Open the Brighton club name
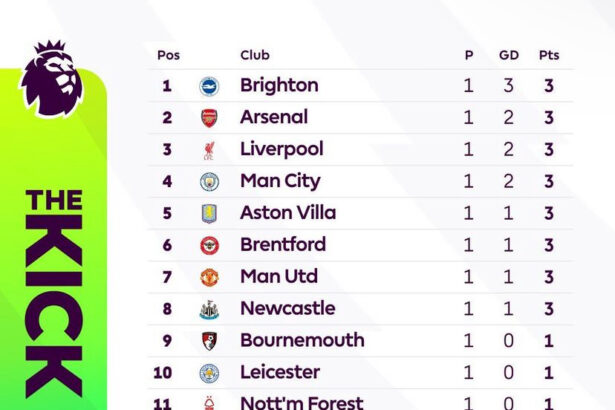Image resolution: width=615 pixels, height=410 pixels. click(x=279, y=86)
